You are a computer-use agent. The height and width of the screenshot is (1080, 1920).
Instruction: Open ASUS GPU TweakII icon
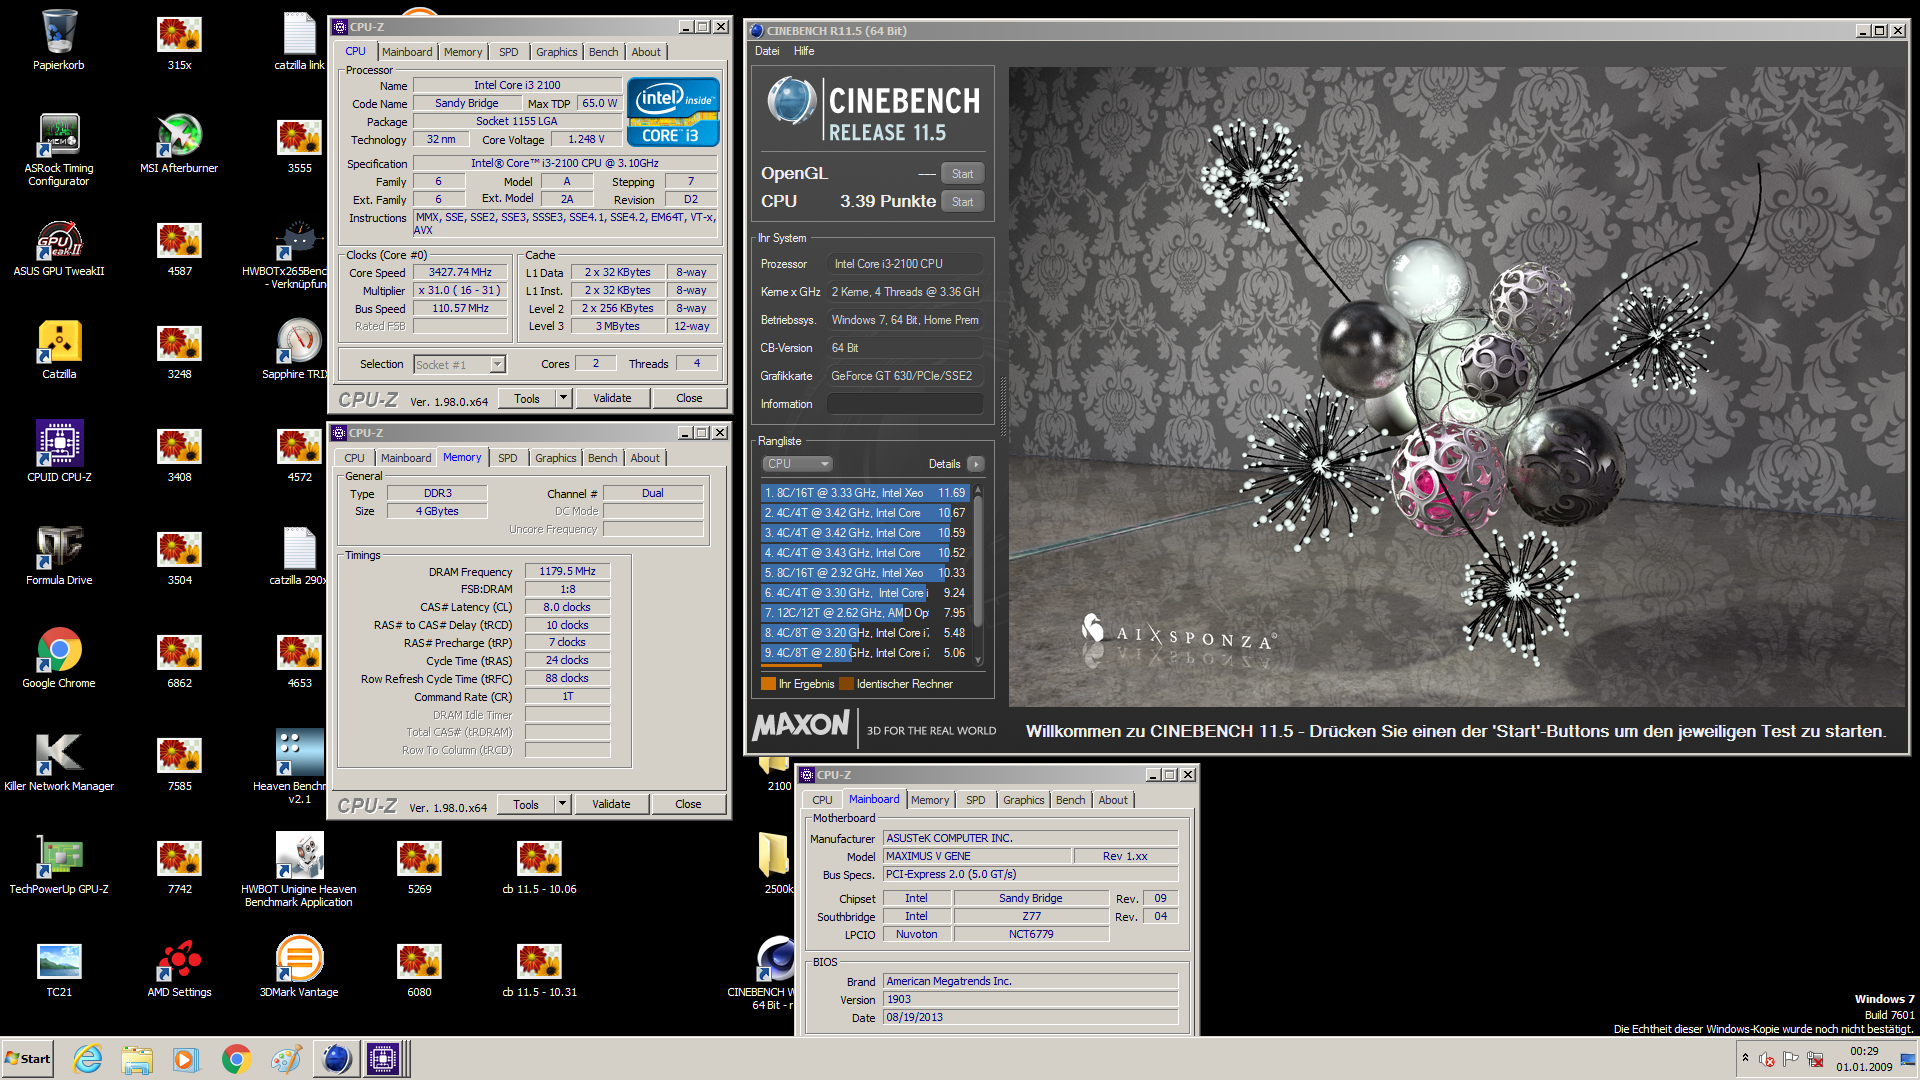click(59, 247)
